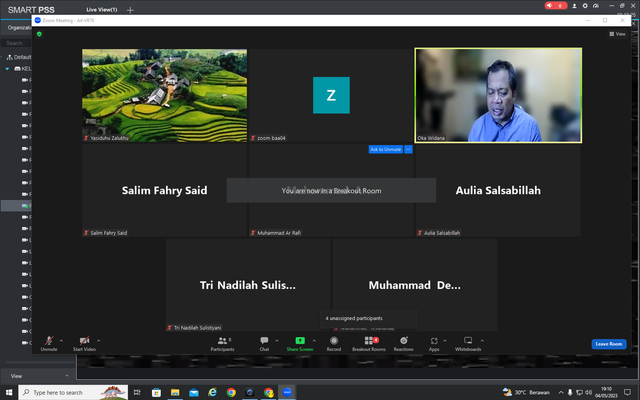Open the user account icon in SmartPSS

574,6
